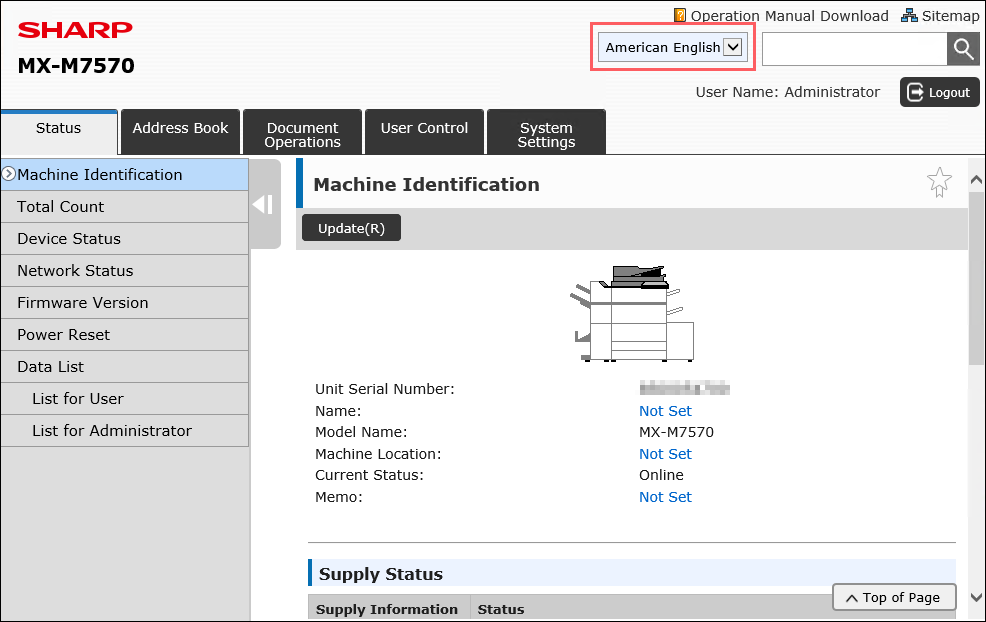Select Power Reset in sidebar
Image resolution: width=986 pixels, height=622 pixels.
click(125, 335)
